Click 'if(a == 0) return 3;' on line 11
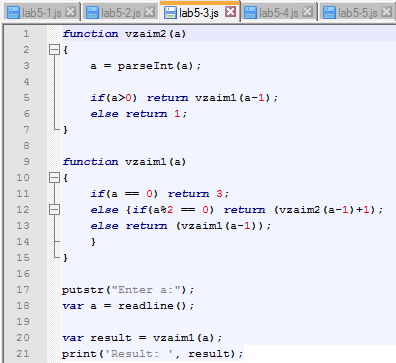 [160, 194]
